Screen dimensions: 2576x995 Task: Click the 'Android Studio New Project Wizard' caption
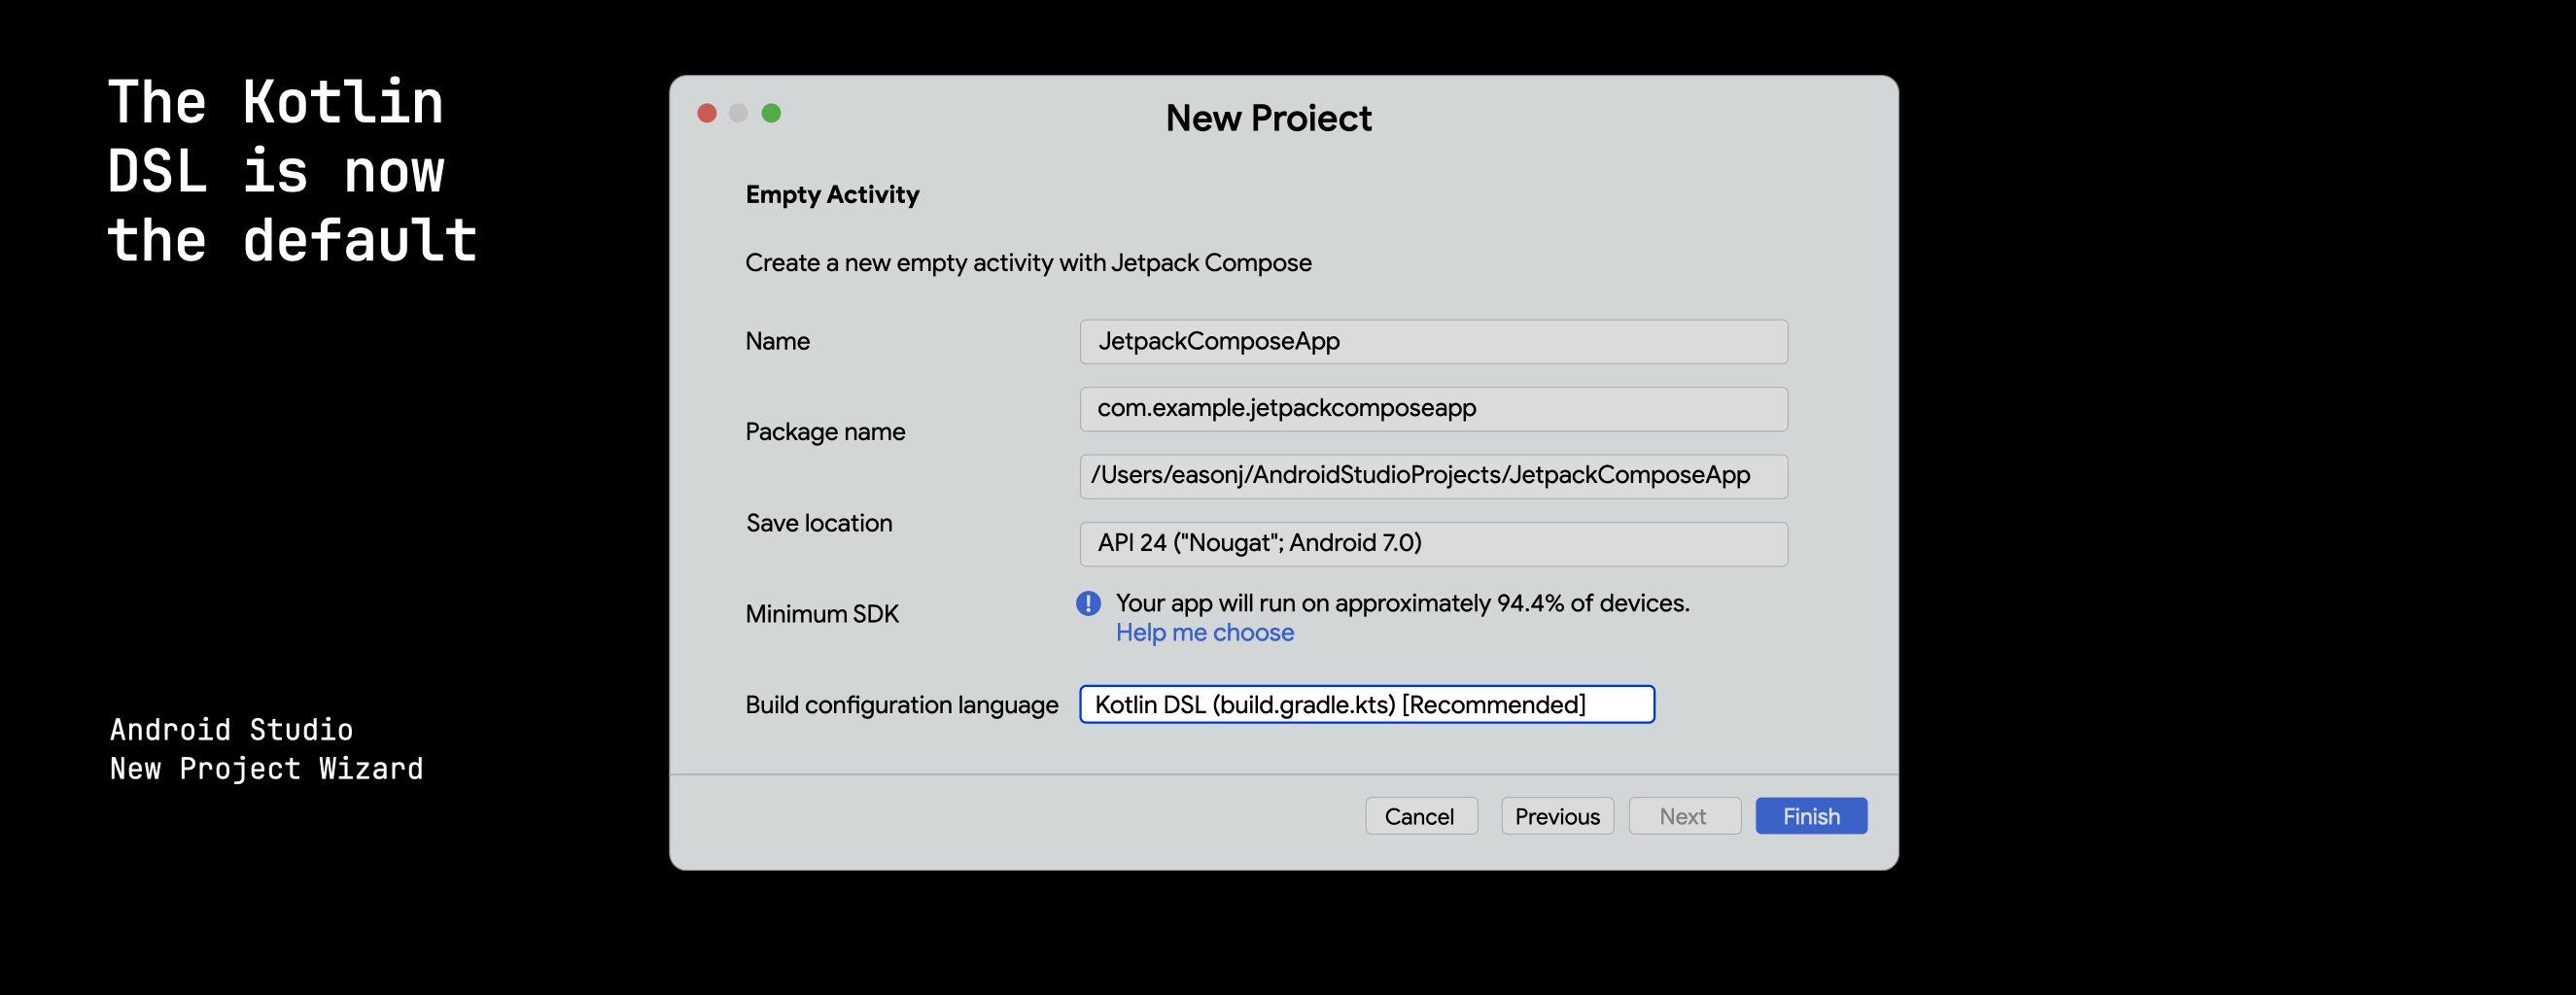coord(266,749)
